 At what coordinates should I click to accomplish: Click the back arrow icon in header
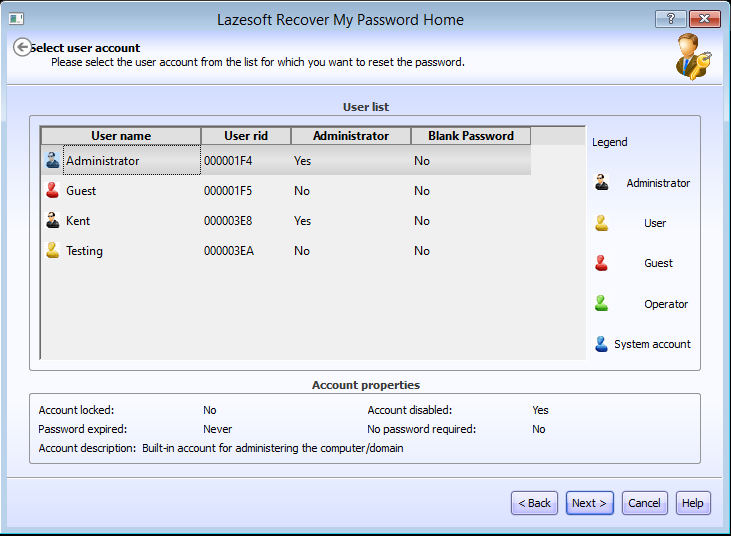click(x=22, y=47)
